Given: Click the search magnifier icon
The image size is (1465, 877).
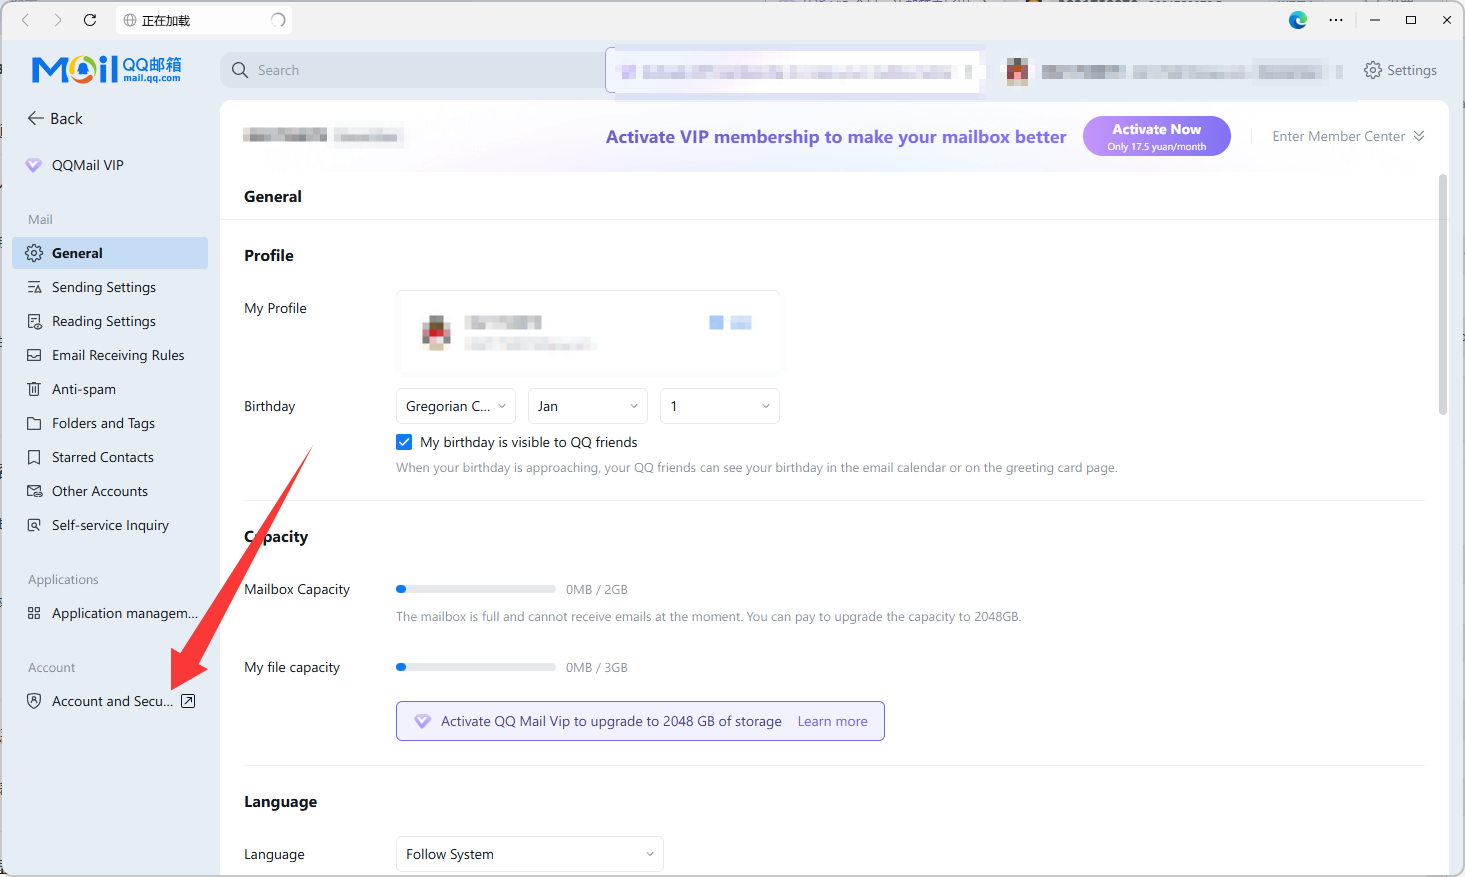Looking at the screenshot, I should pos(240,70).
